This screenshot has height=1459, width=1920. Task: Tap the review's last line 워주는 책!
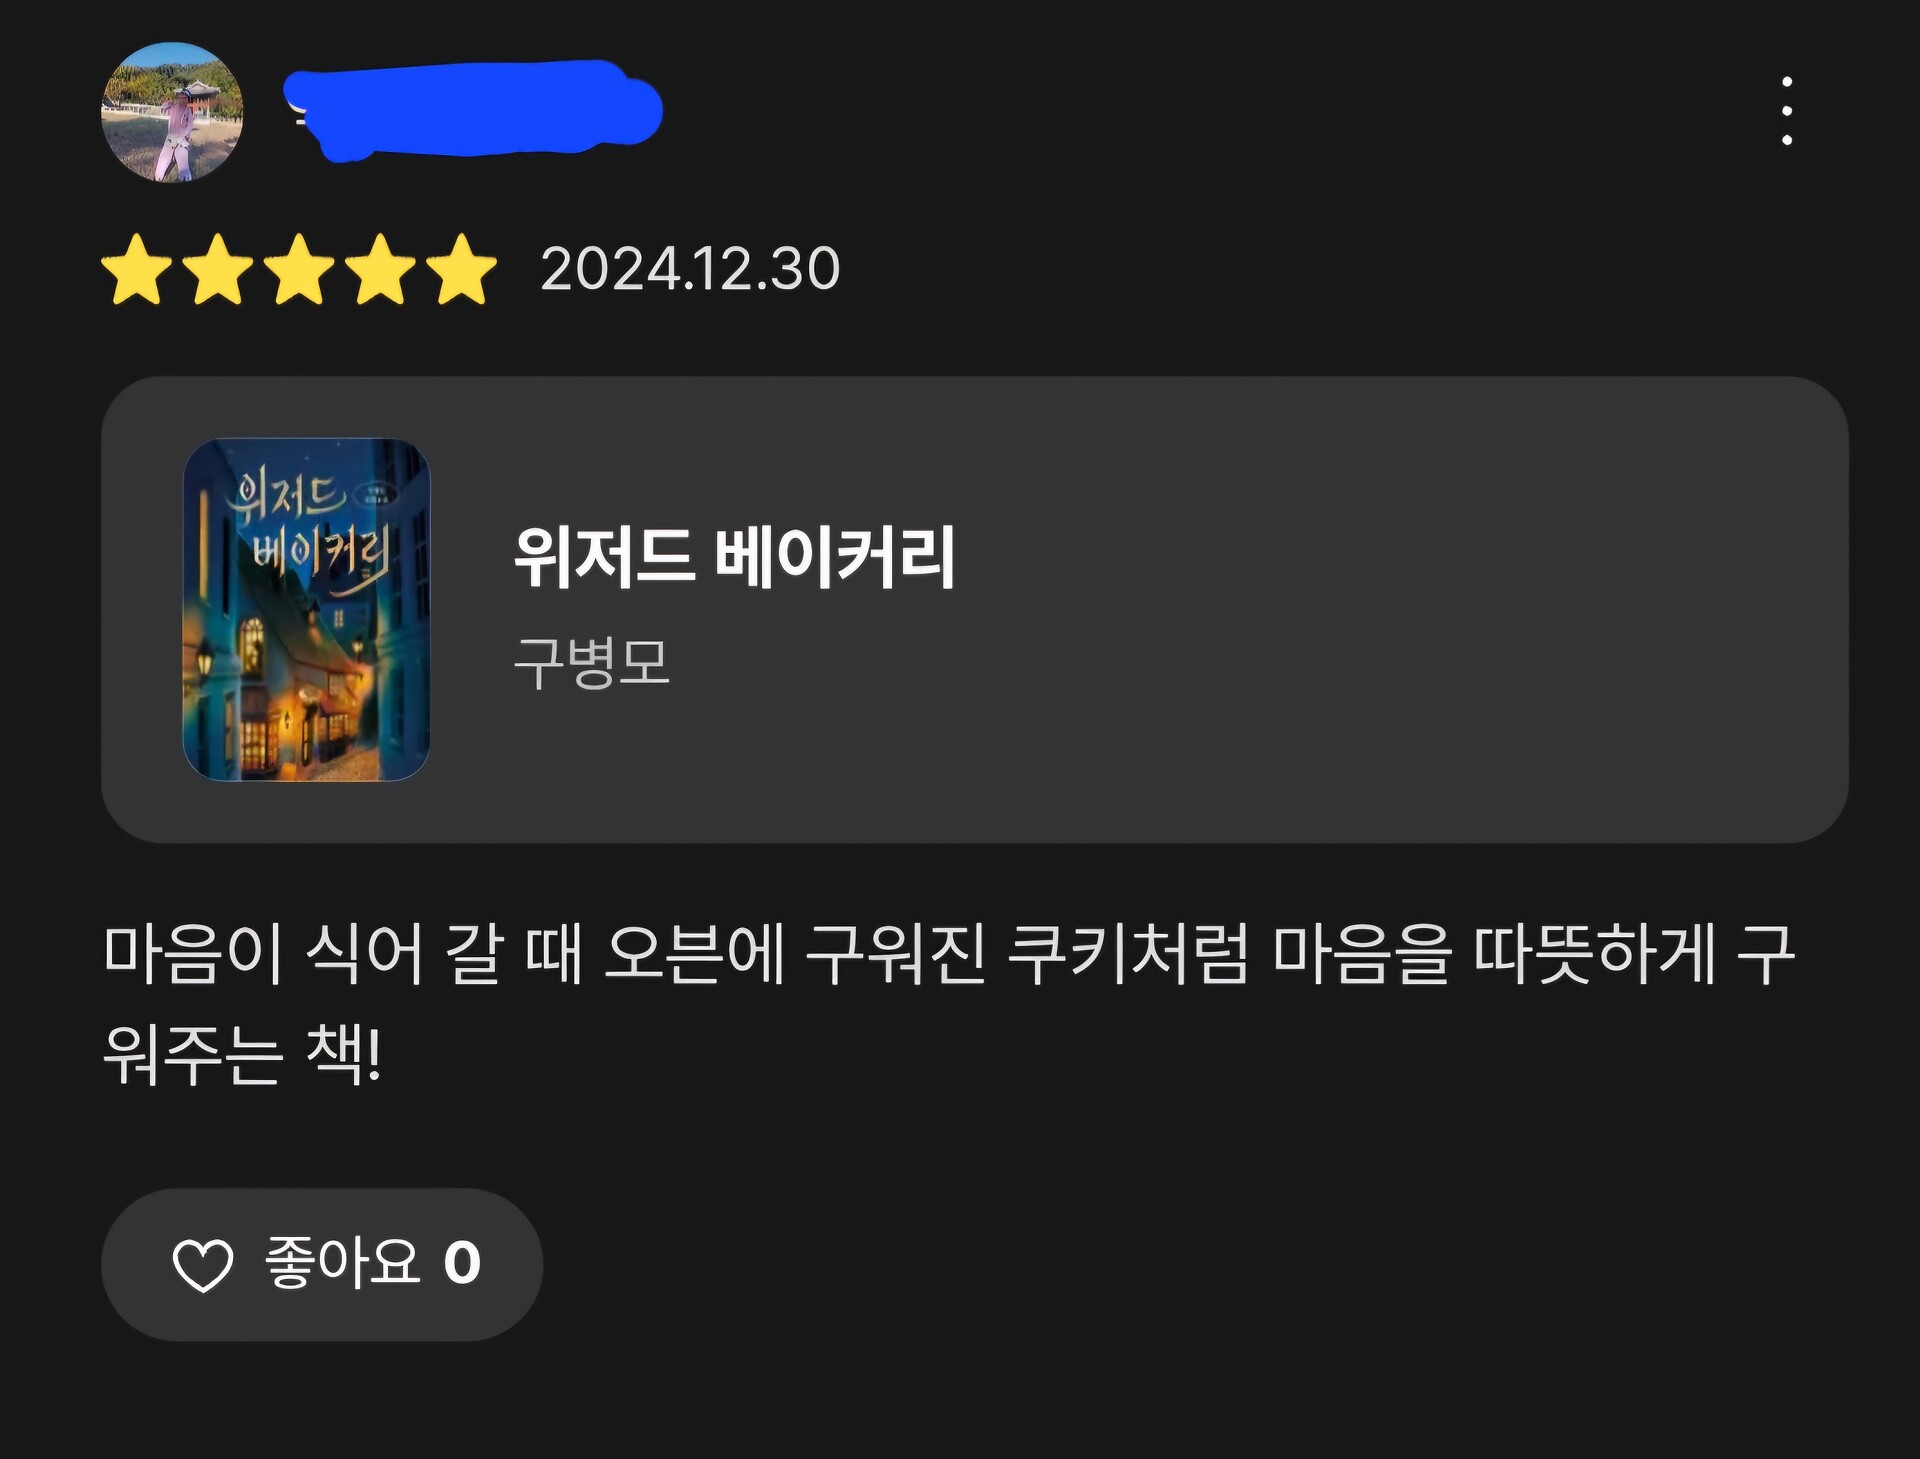pyautogui.click(x=242, y=1055)
